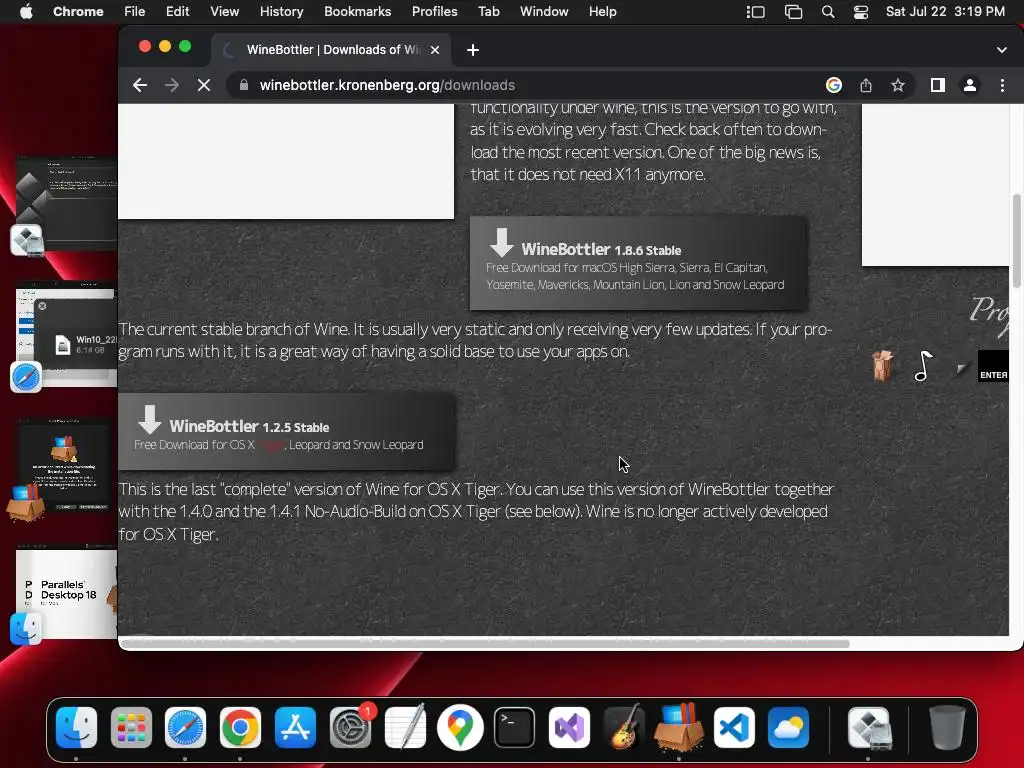Open the History menu
The height and width of the screenshot is (768, 1024).
281,12
